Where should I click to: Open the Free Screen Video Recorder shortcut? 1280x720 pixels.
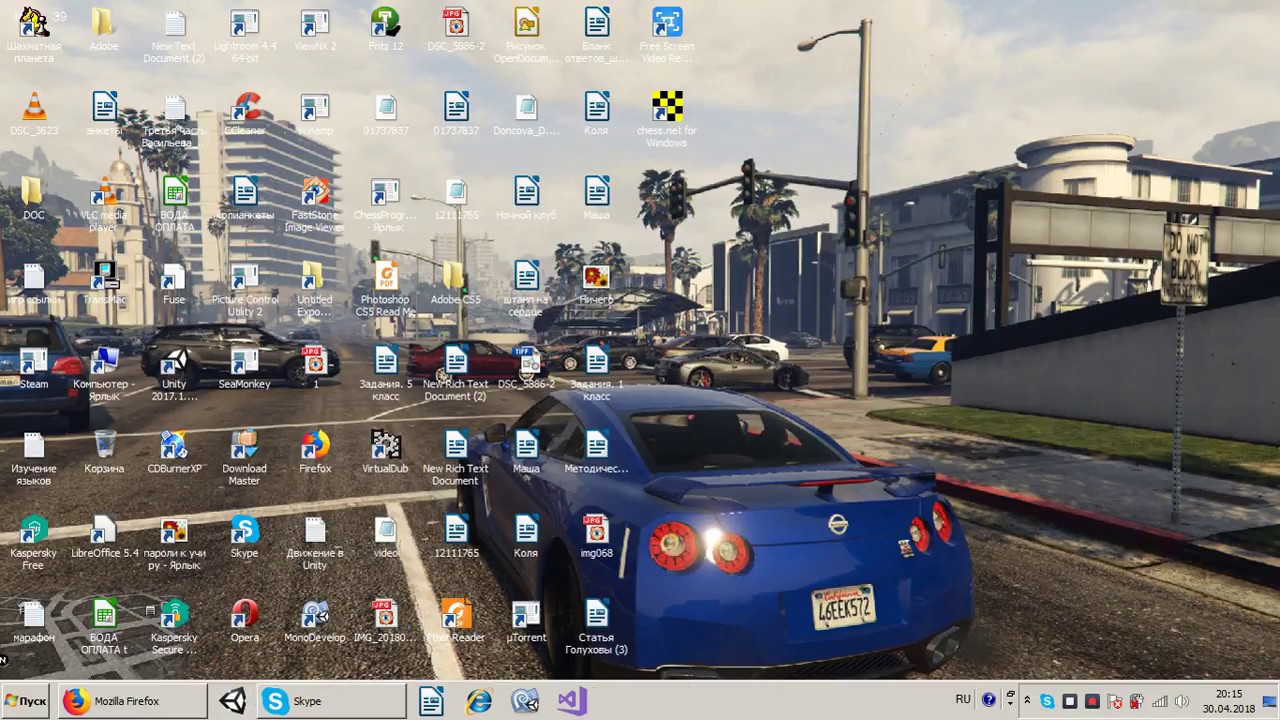667,34
